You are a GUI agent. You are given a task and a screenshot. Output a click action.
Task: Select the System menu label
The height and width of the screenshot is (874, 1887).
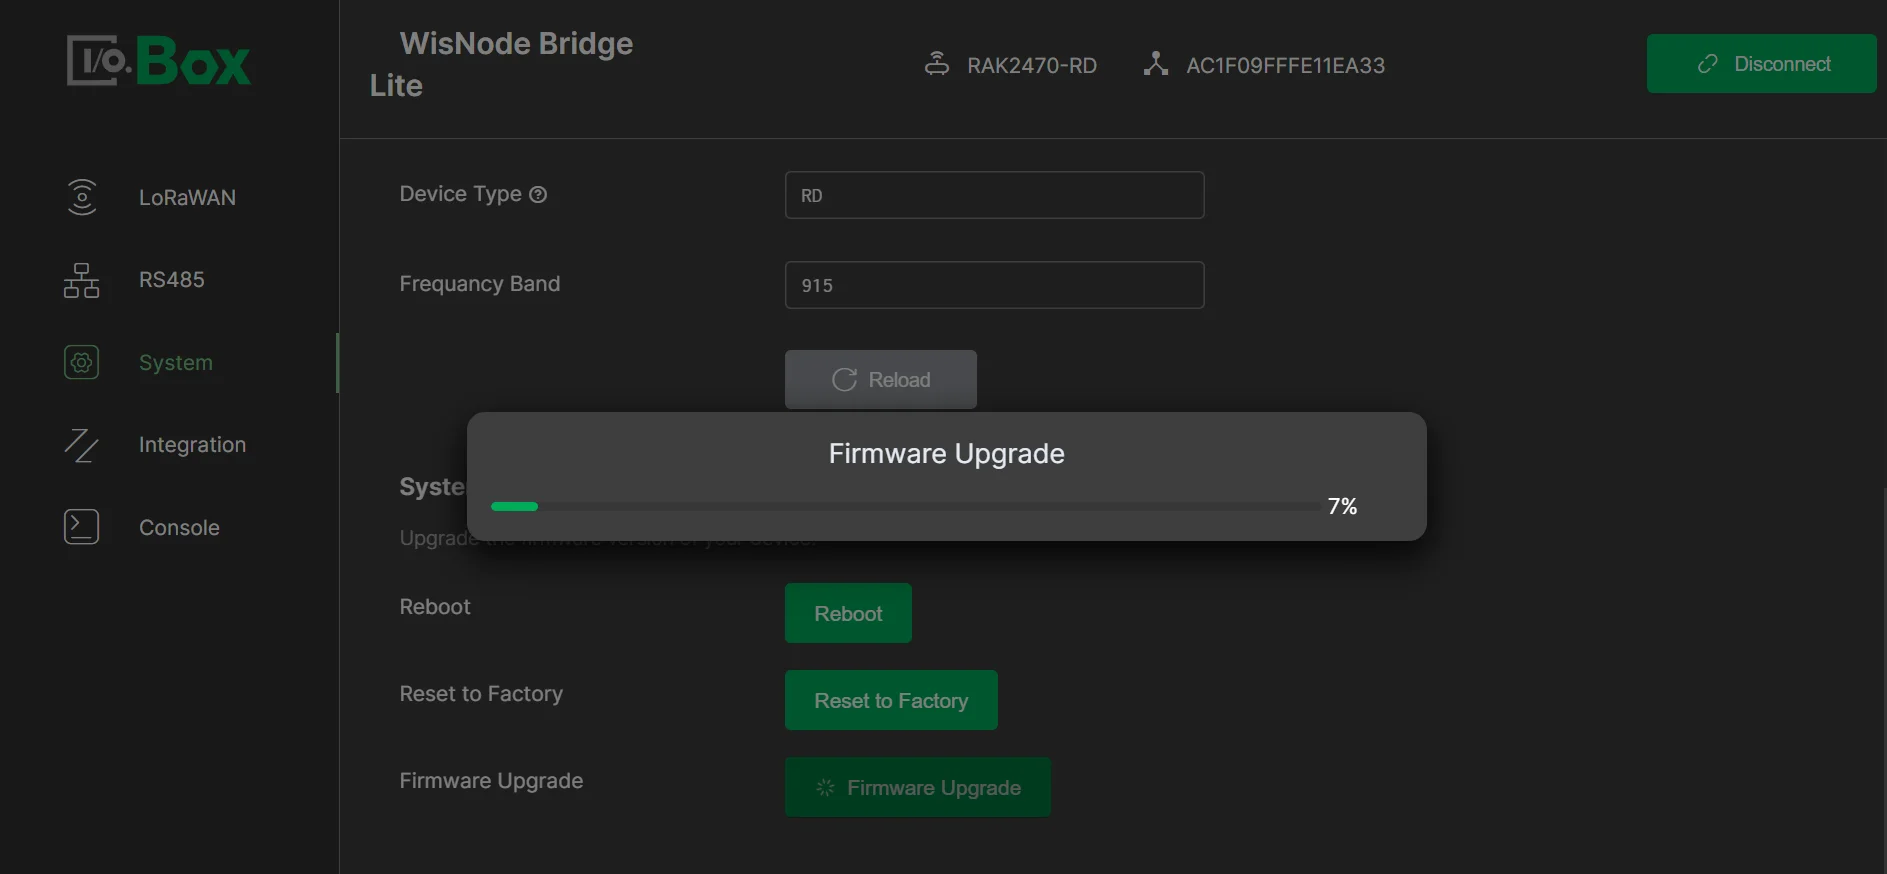176,362
